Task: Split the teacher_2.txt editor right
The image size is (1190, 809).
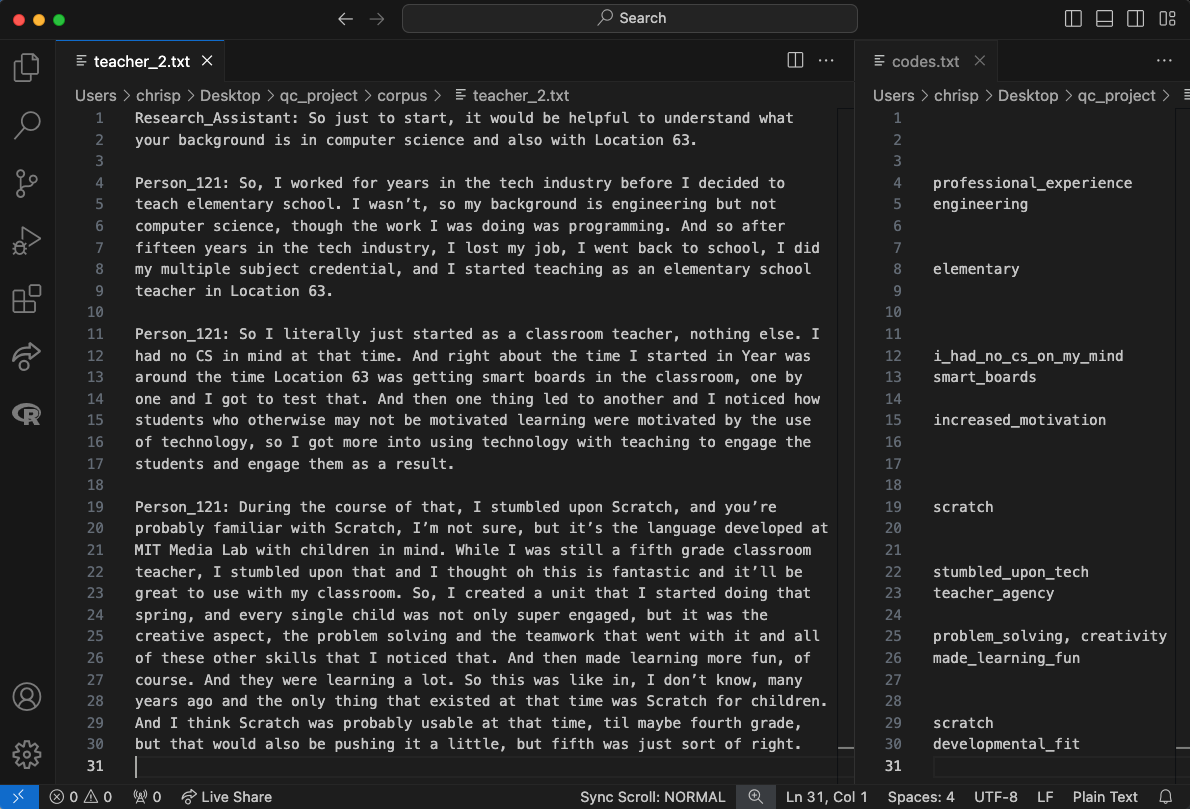Action: pyautogui.click(x=795, y=61)
